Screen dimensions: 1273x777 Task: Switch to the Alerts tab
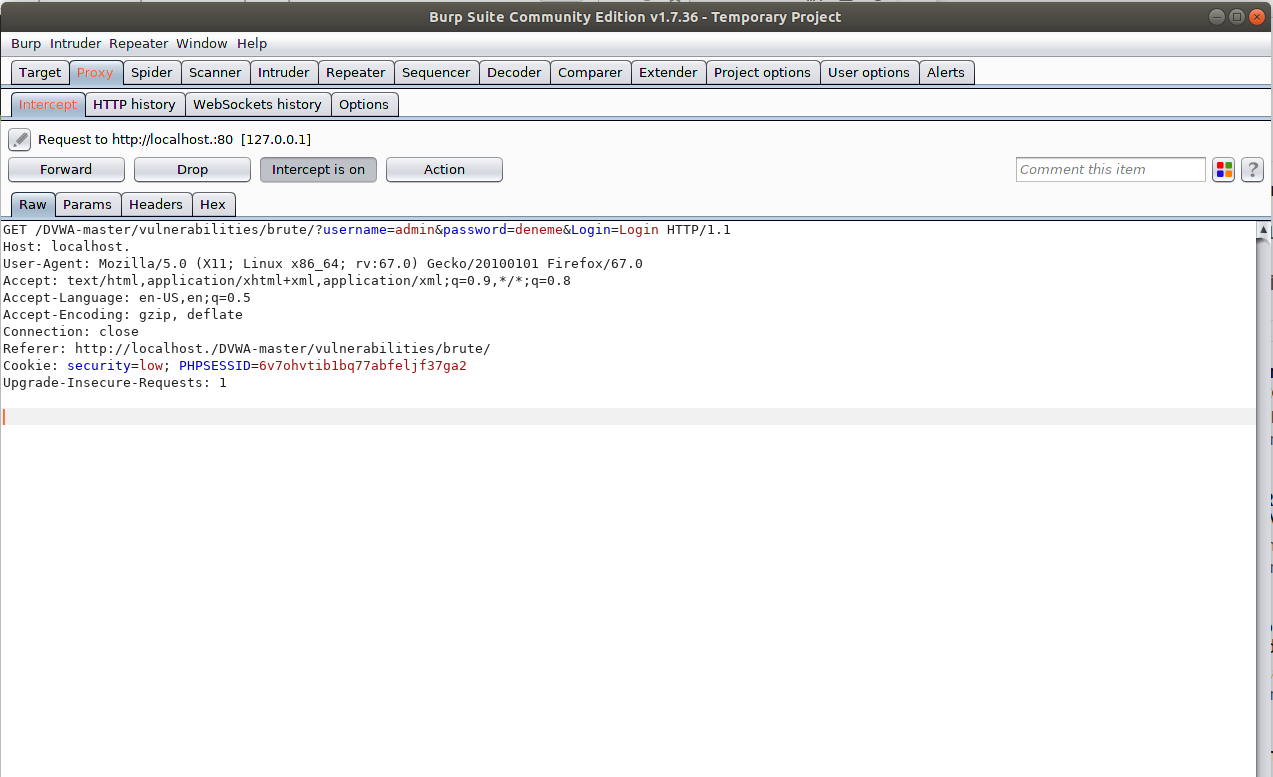(946, 72)
